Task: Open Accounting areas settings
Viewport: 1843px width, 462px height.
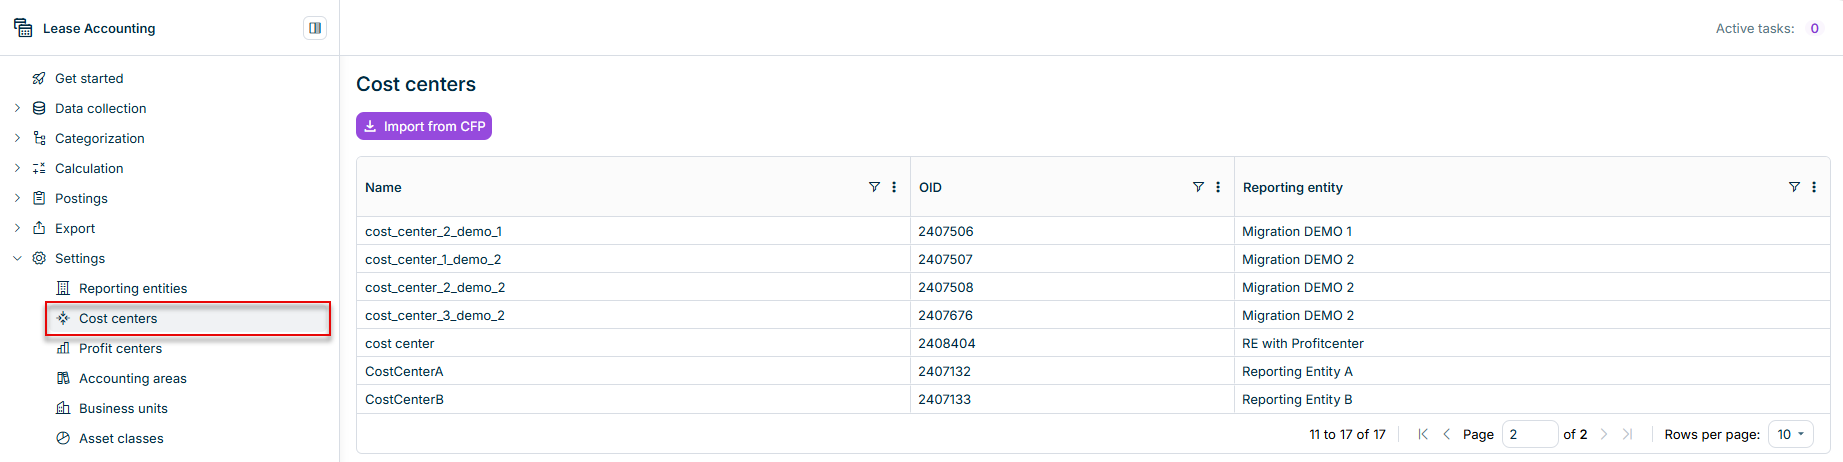Action: tap(133, 378)
